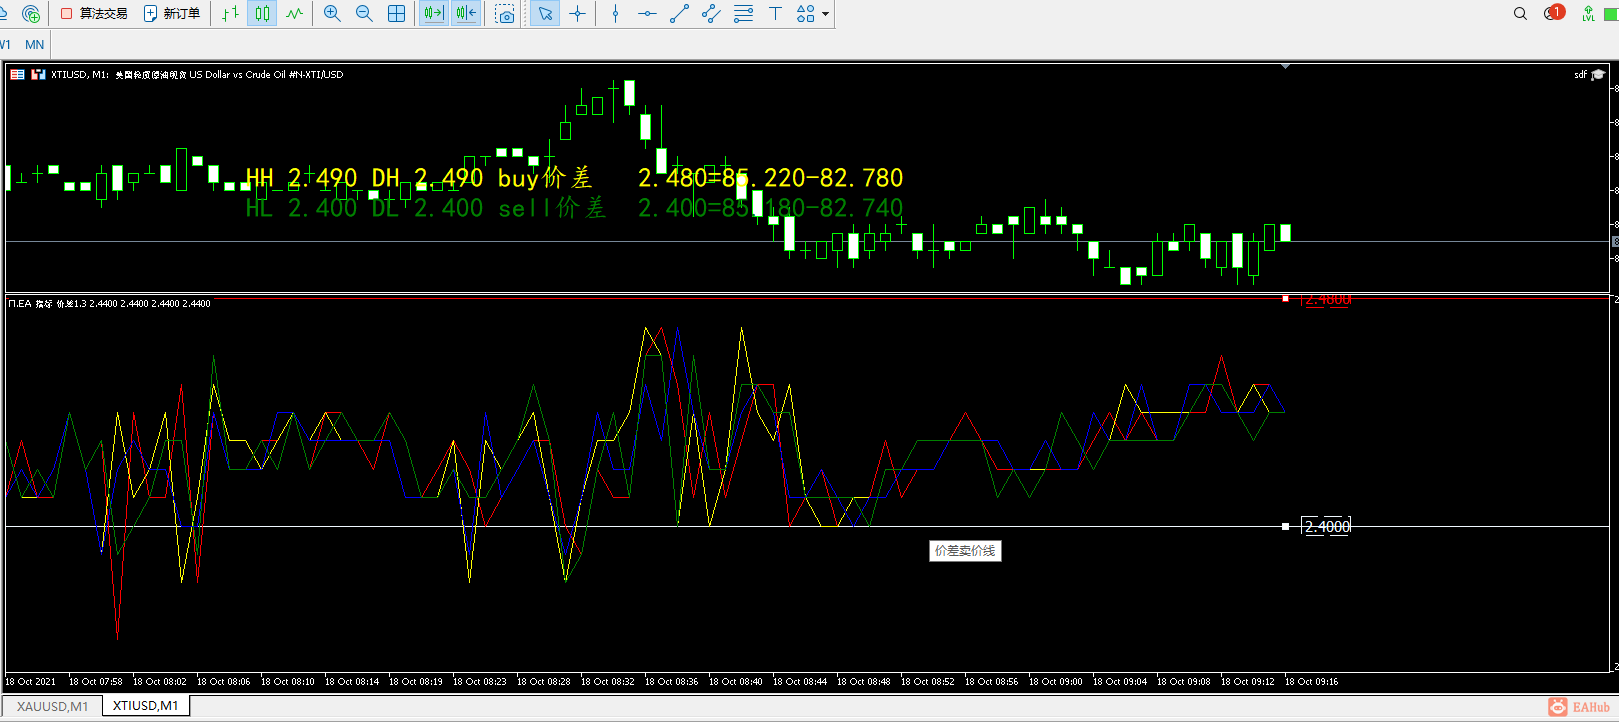Click the EA indicator label with 2.4400 values
The height and width of the screenshot is (722, 1619).
point(109,303)
